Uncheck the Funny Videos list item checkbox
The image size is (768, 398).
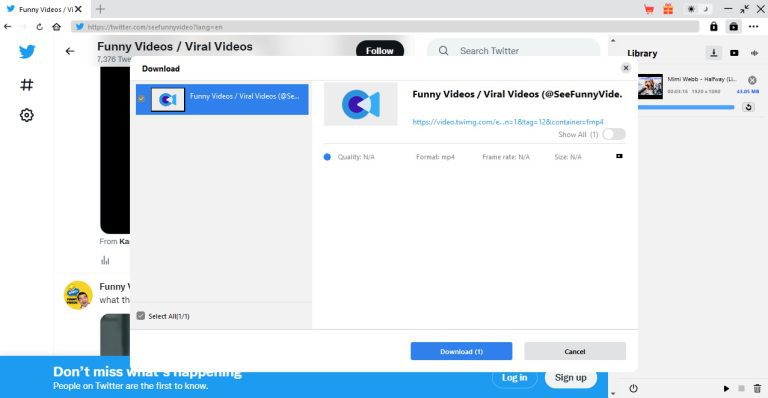pos(142,98)
